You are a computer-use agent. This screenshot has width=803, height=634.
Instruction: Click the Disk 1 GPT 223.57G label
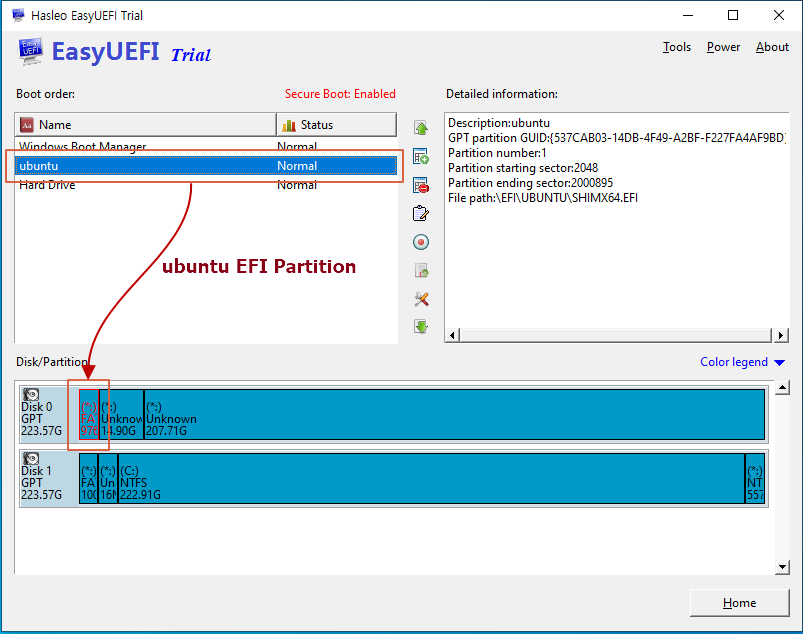click(x=41, y=483)
